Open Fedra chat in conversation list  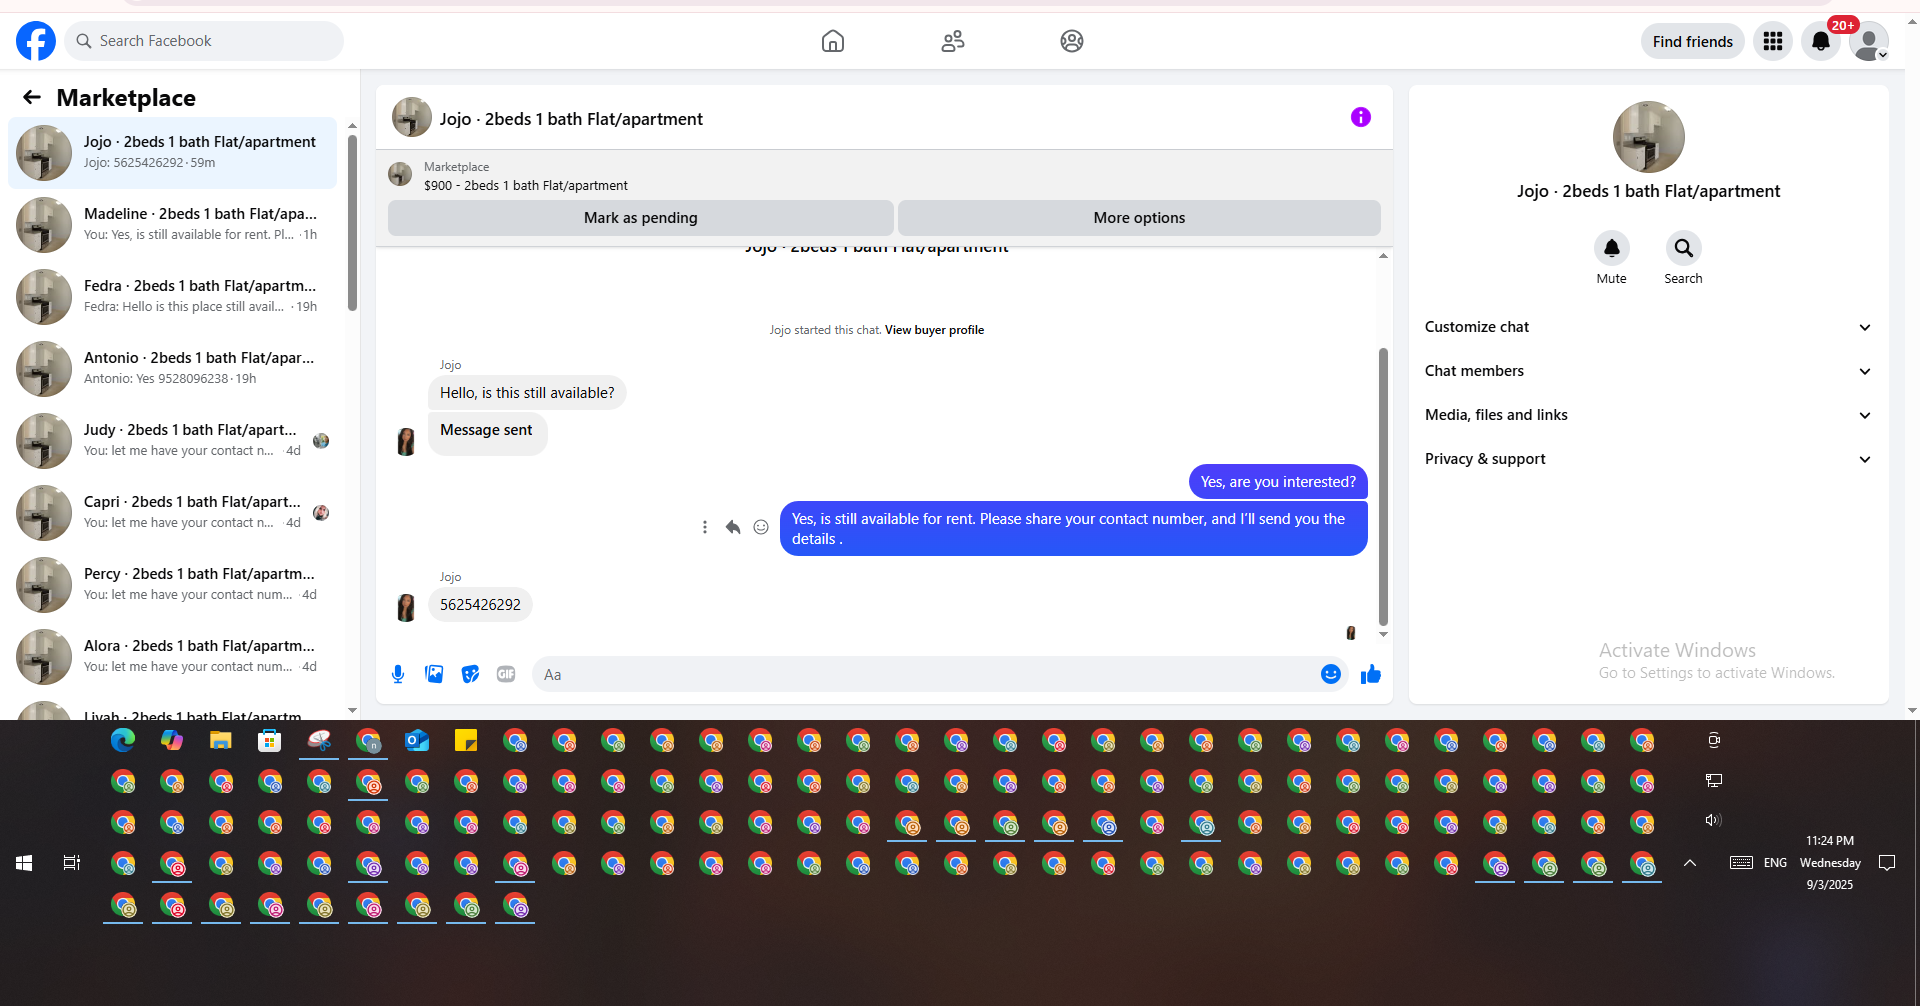tap(173, 296)
